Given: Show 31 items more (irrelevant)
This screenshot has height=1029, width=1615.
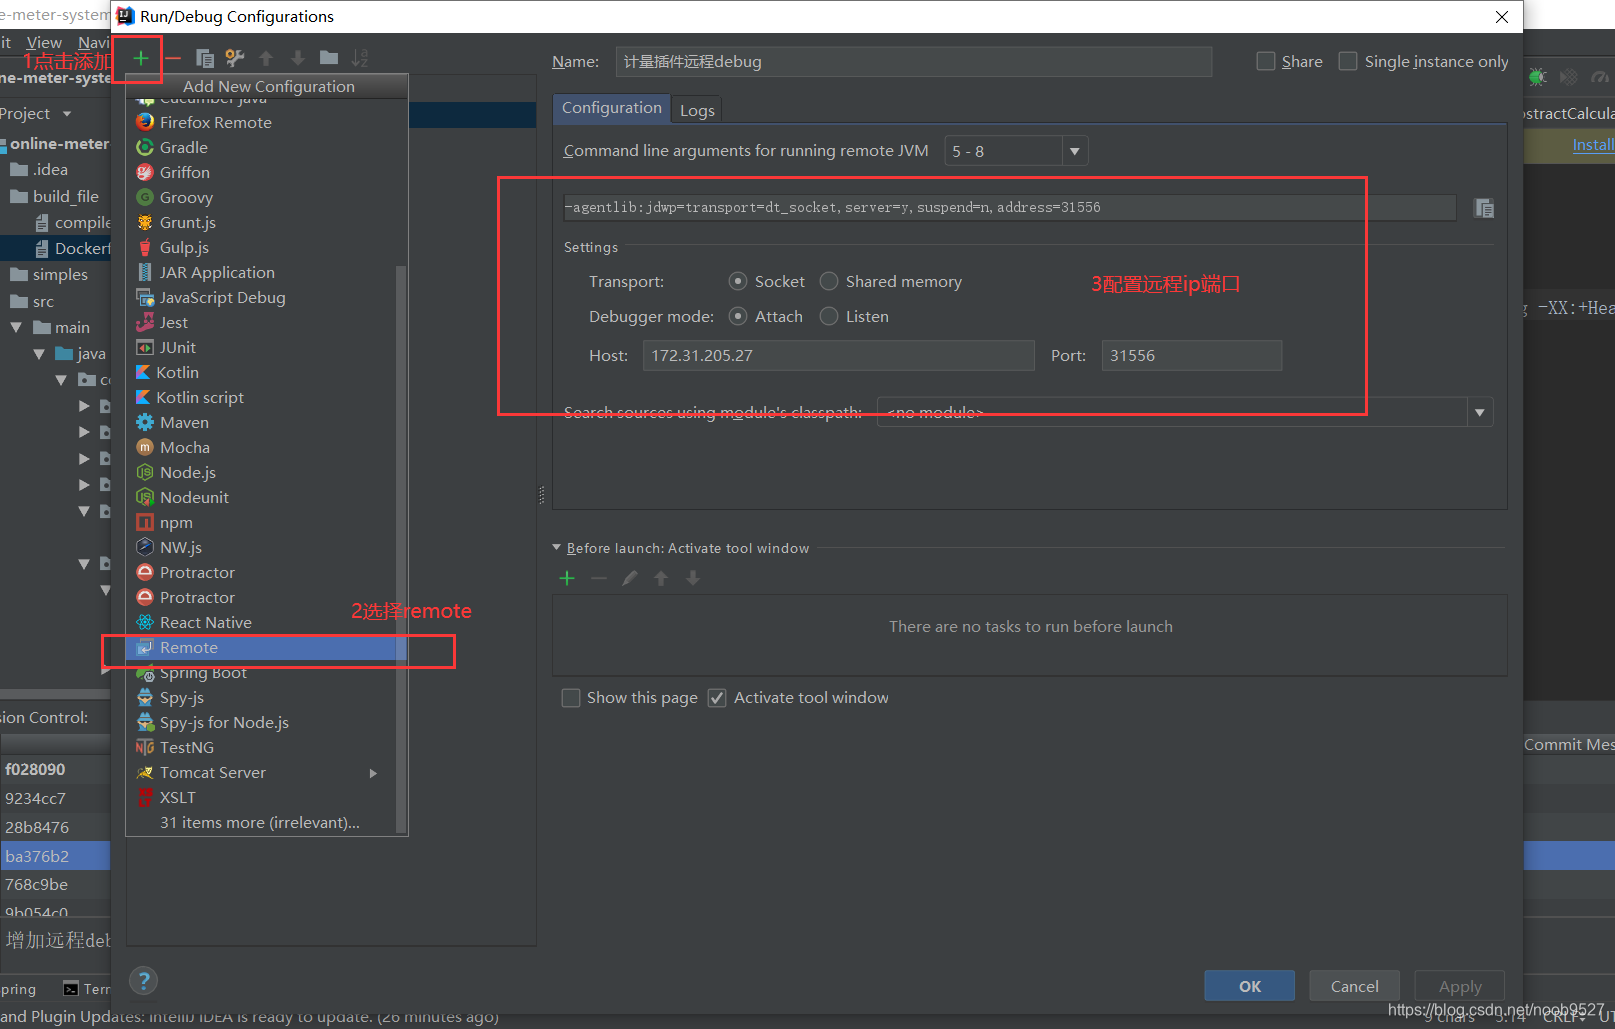Looking at the screenshot, I should tap(262, 822).
